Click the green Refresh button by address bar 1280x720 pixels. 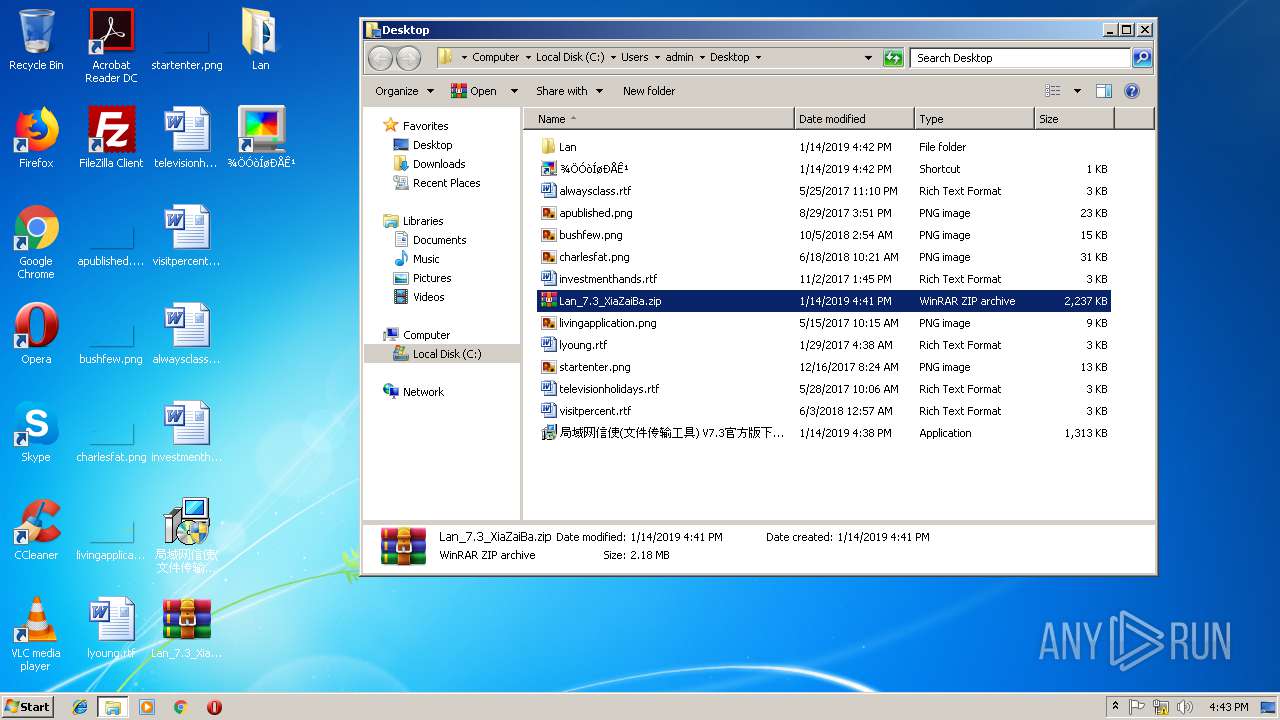click(x=893, y=58)
